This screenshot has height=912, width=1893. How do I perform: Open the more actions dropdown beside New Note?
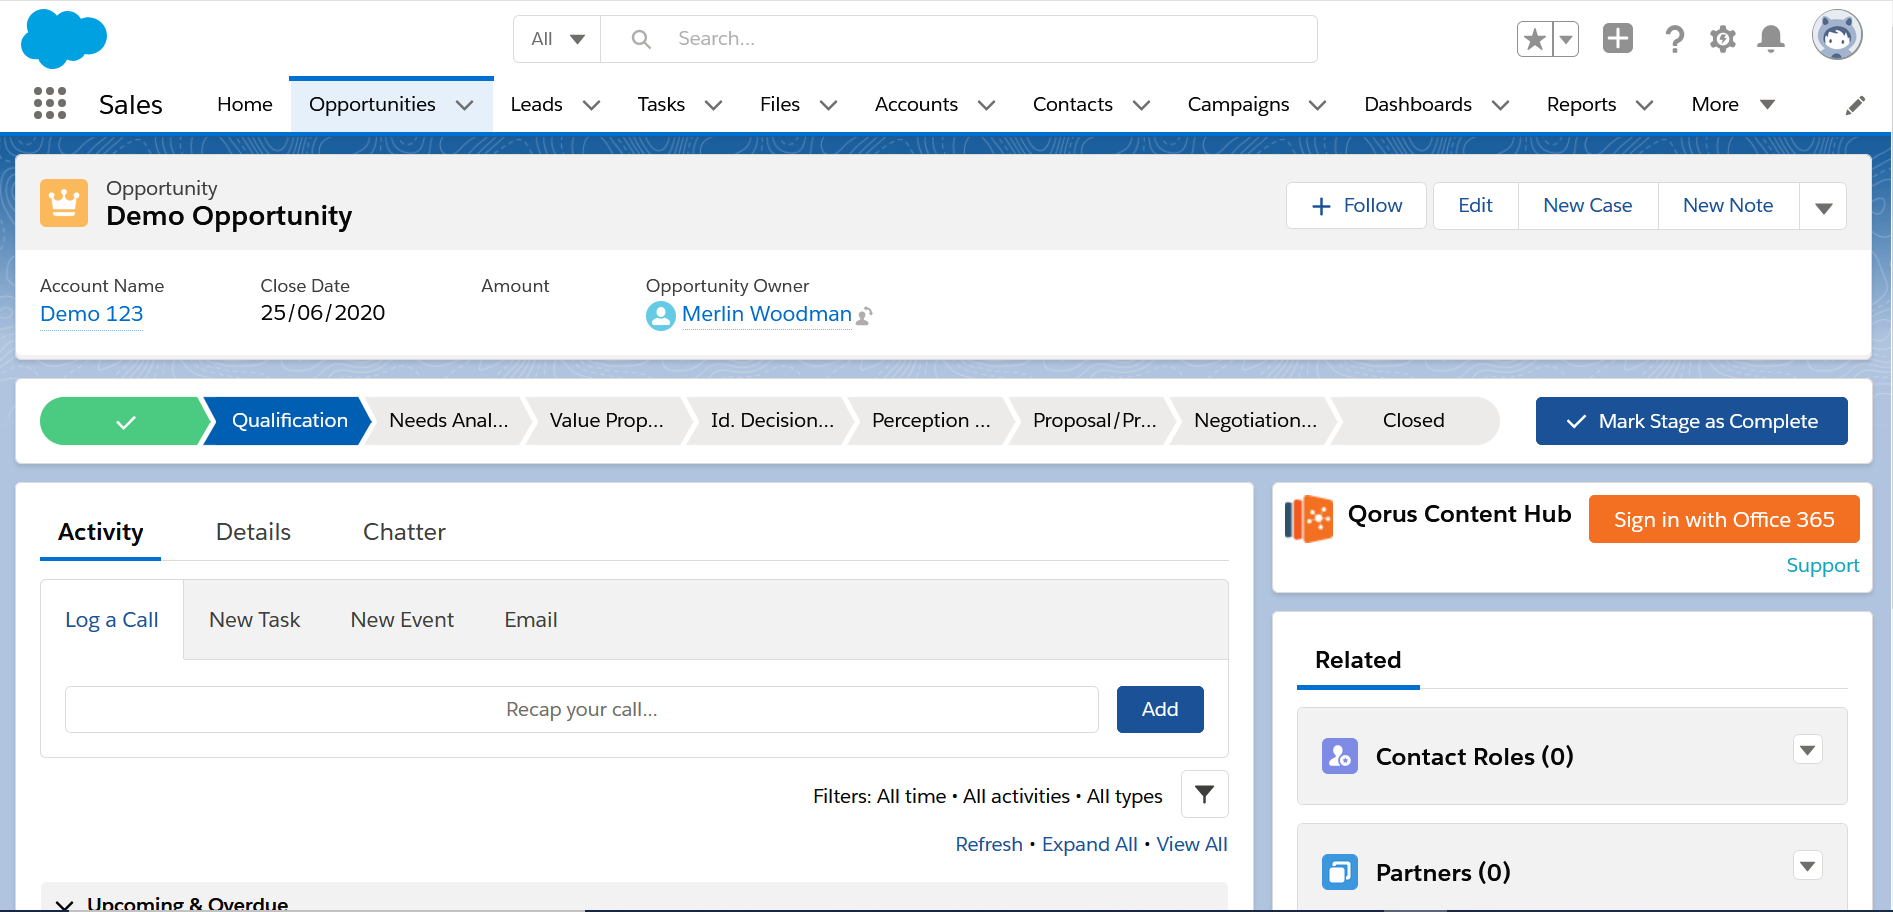pyautogui.click(x=1823, y=207)
